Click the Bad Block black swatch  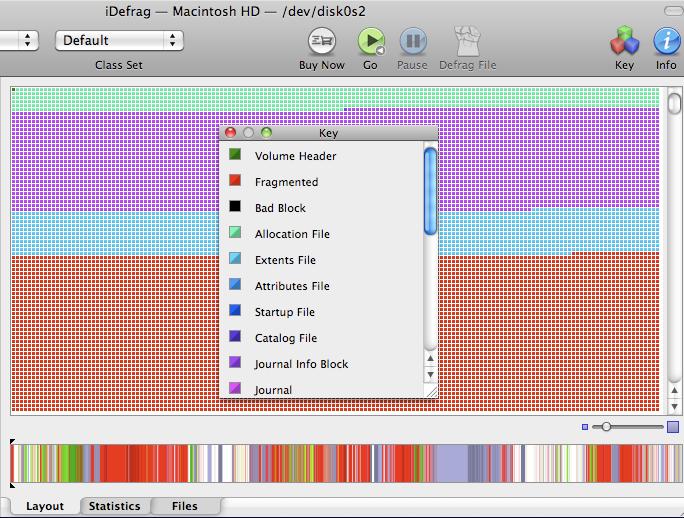(235, 206)
